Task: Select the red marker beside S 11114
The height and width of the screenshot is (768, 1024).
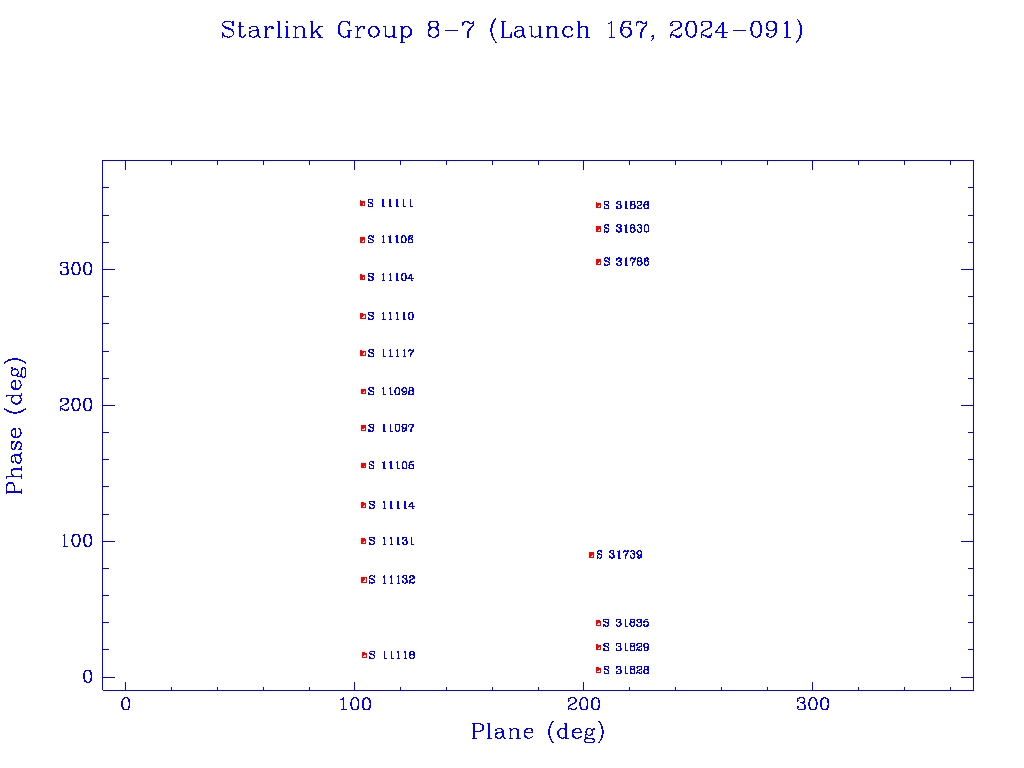Action: pyautogui.click(x=364, y=505)
